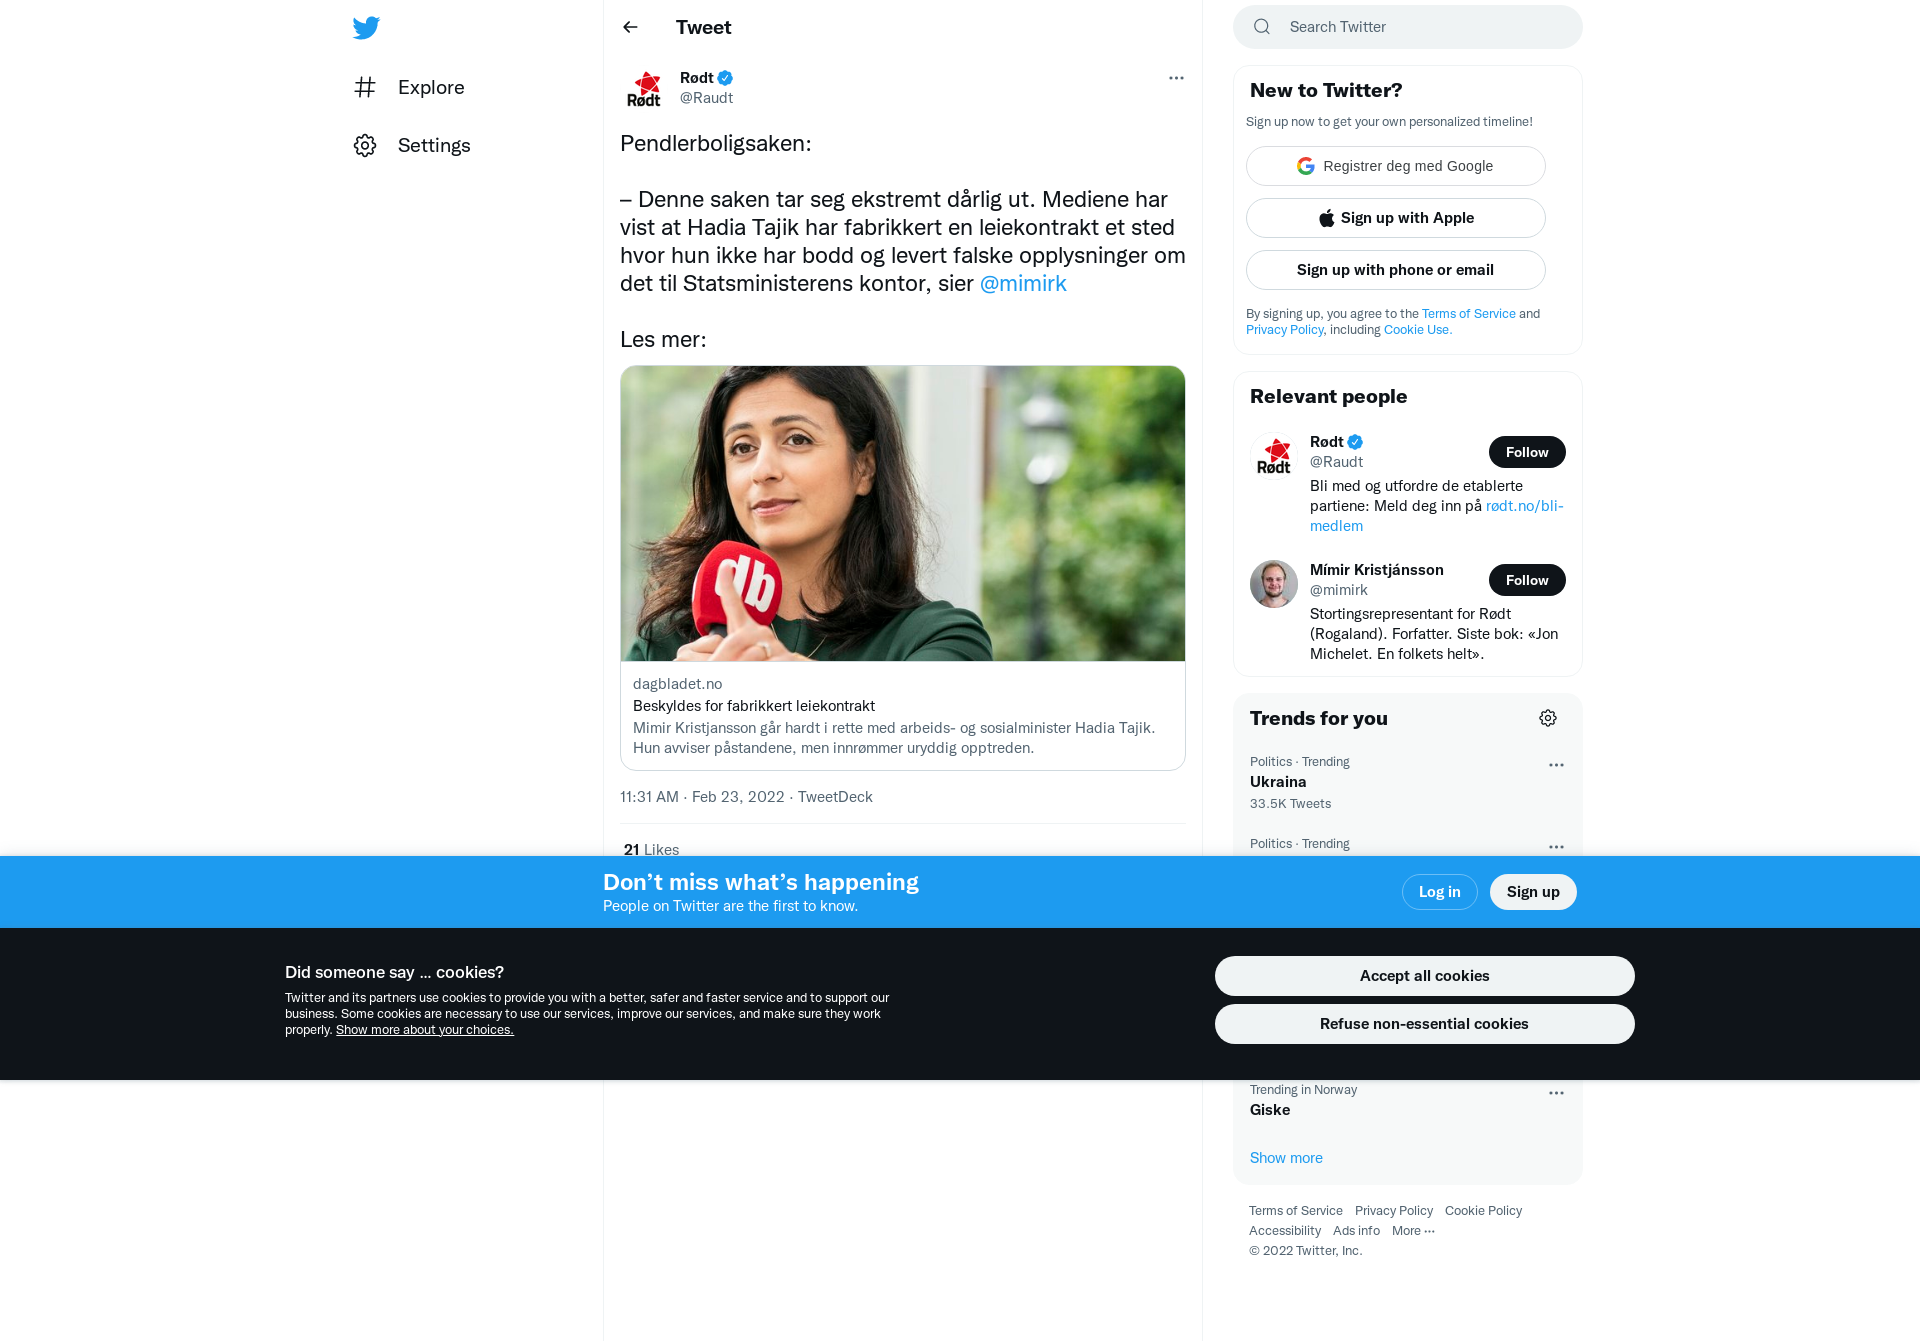Screen dimensions: 1920x1341
Task: Sign up with Apple
Action: pyautogui.click(x=1396, y=218)
